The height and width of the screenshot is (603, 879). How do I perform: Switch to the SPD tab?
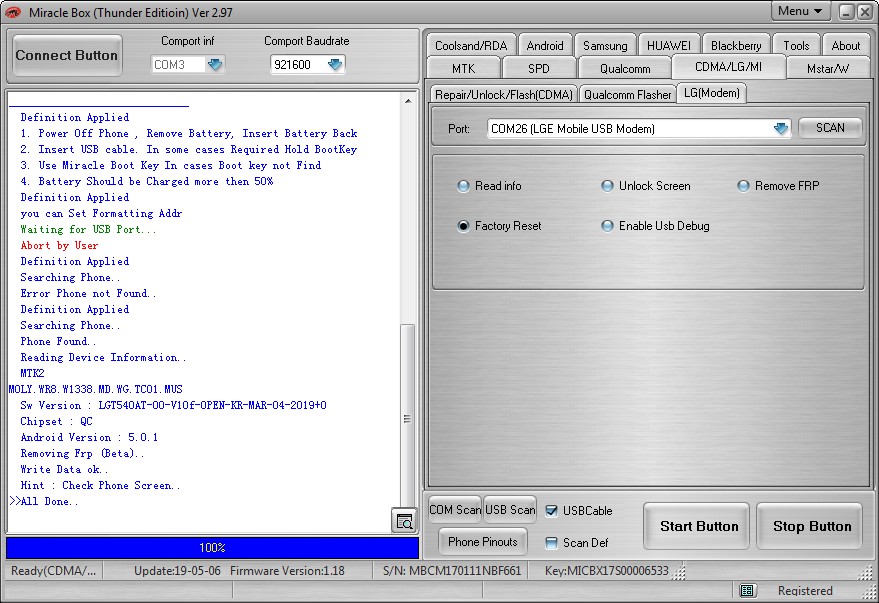tap(539, 68)
